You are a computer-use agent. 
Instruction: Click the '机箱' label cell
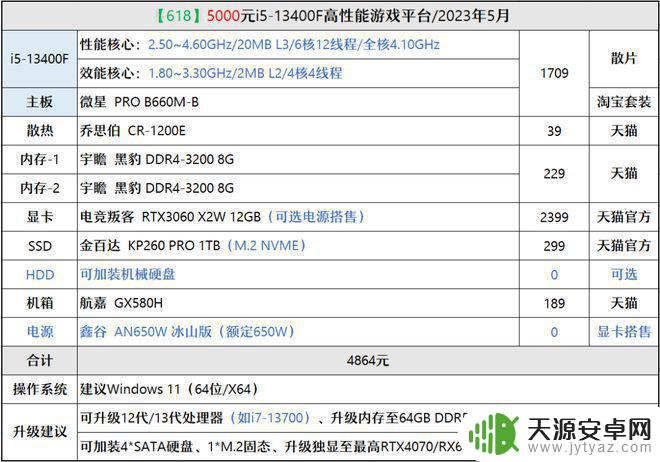pos(40,303)
